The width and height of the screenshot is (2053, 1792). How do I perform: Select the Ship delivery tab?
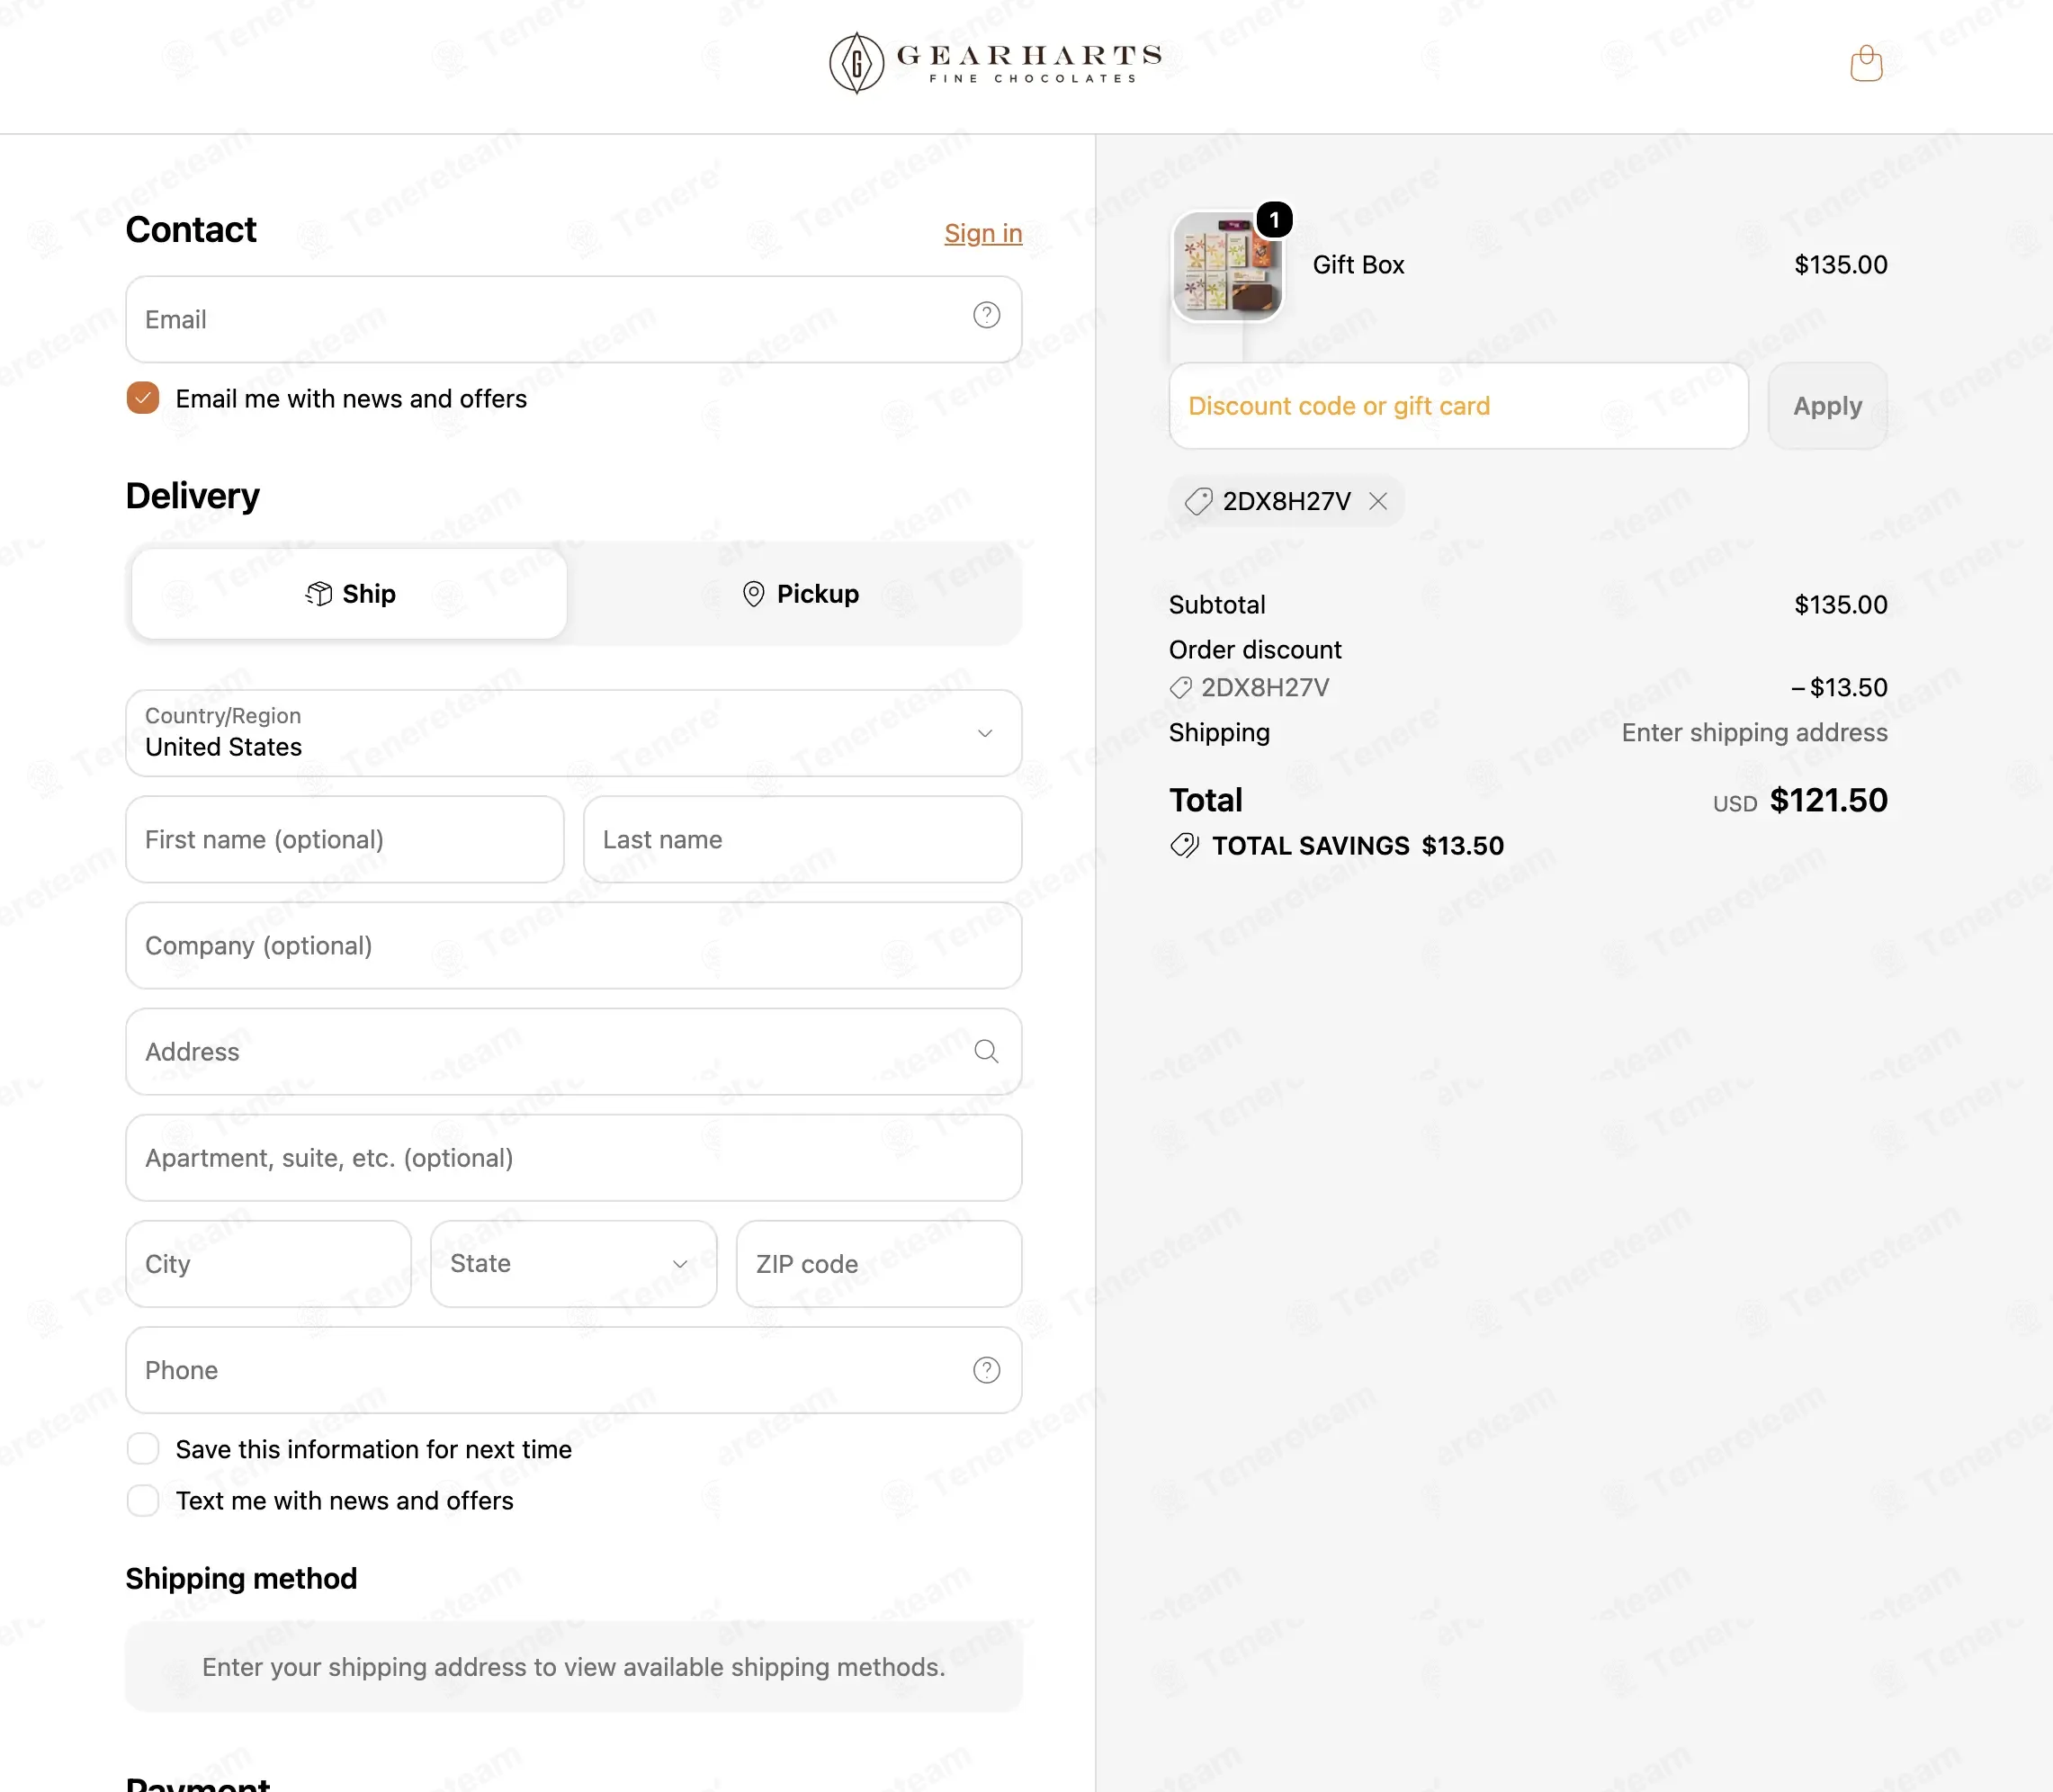coord(350,594)
